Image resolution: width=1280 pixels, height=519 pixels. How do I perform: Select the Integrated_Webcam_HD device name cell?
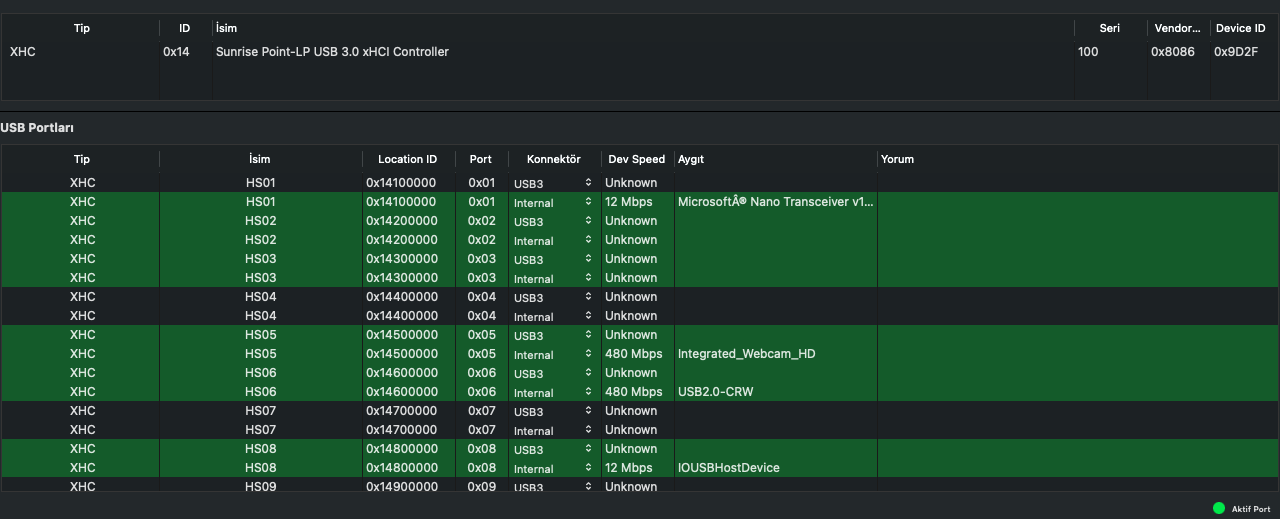coord(746,354)
